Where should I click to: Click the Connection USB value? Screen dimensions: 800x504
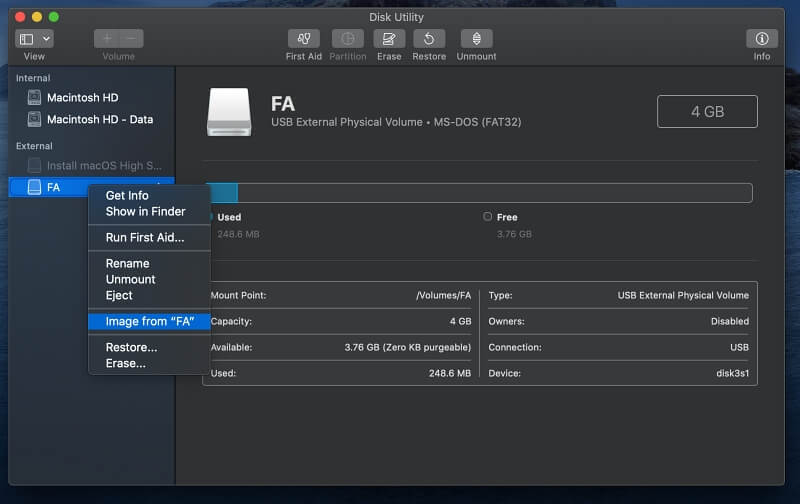point(739,347)
